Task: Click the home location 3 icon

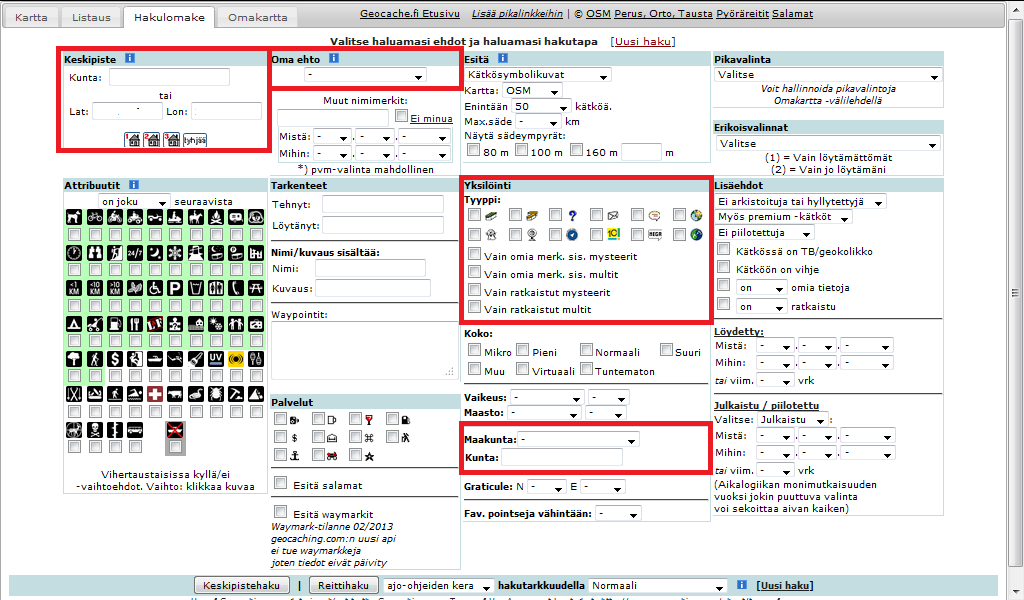Action: pos(169,140)
